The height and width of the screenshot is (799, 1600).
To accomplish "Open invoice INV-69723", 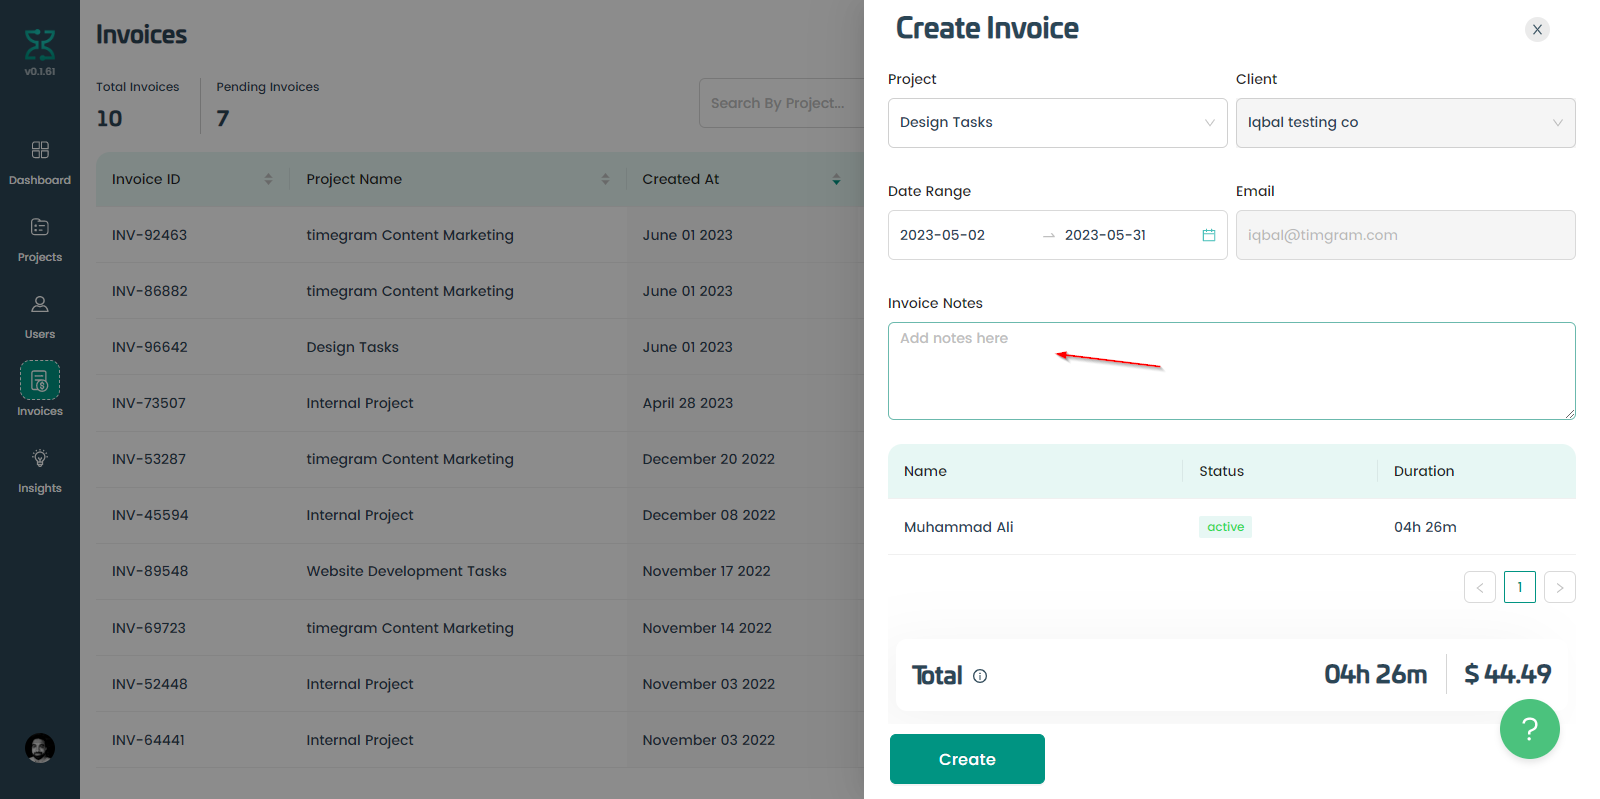I will (x=149, y=628).
